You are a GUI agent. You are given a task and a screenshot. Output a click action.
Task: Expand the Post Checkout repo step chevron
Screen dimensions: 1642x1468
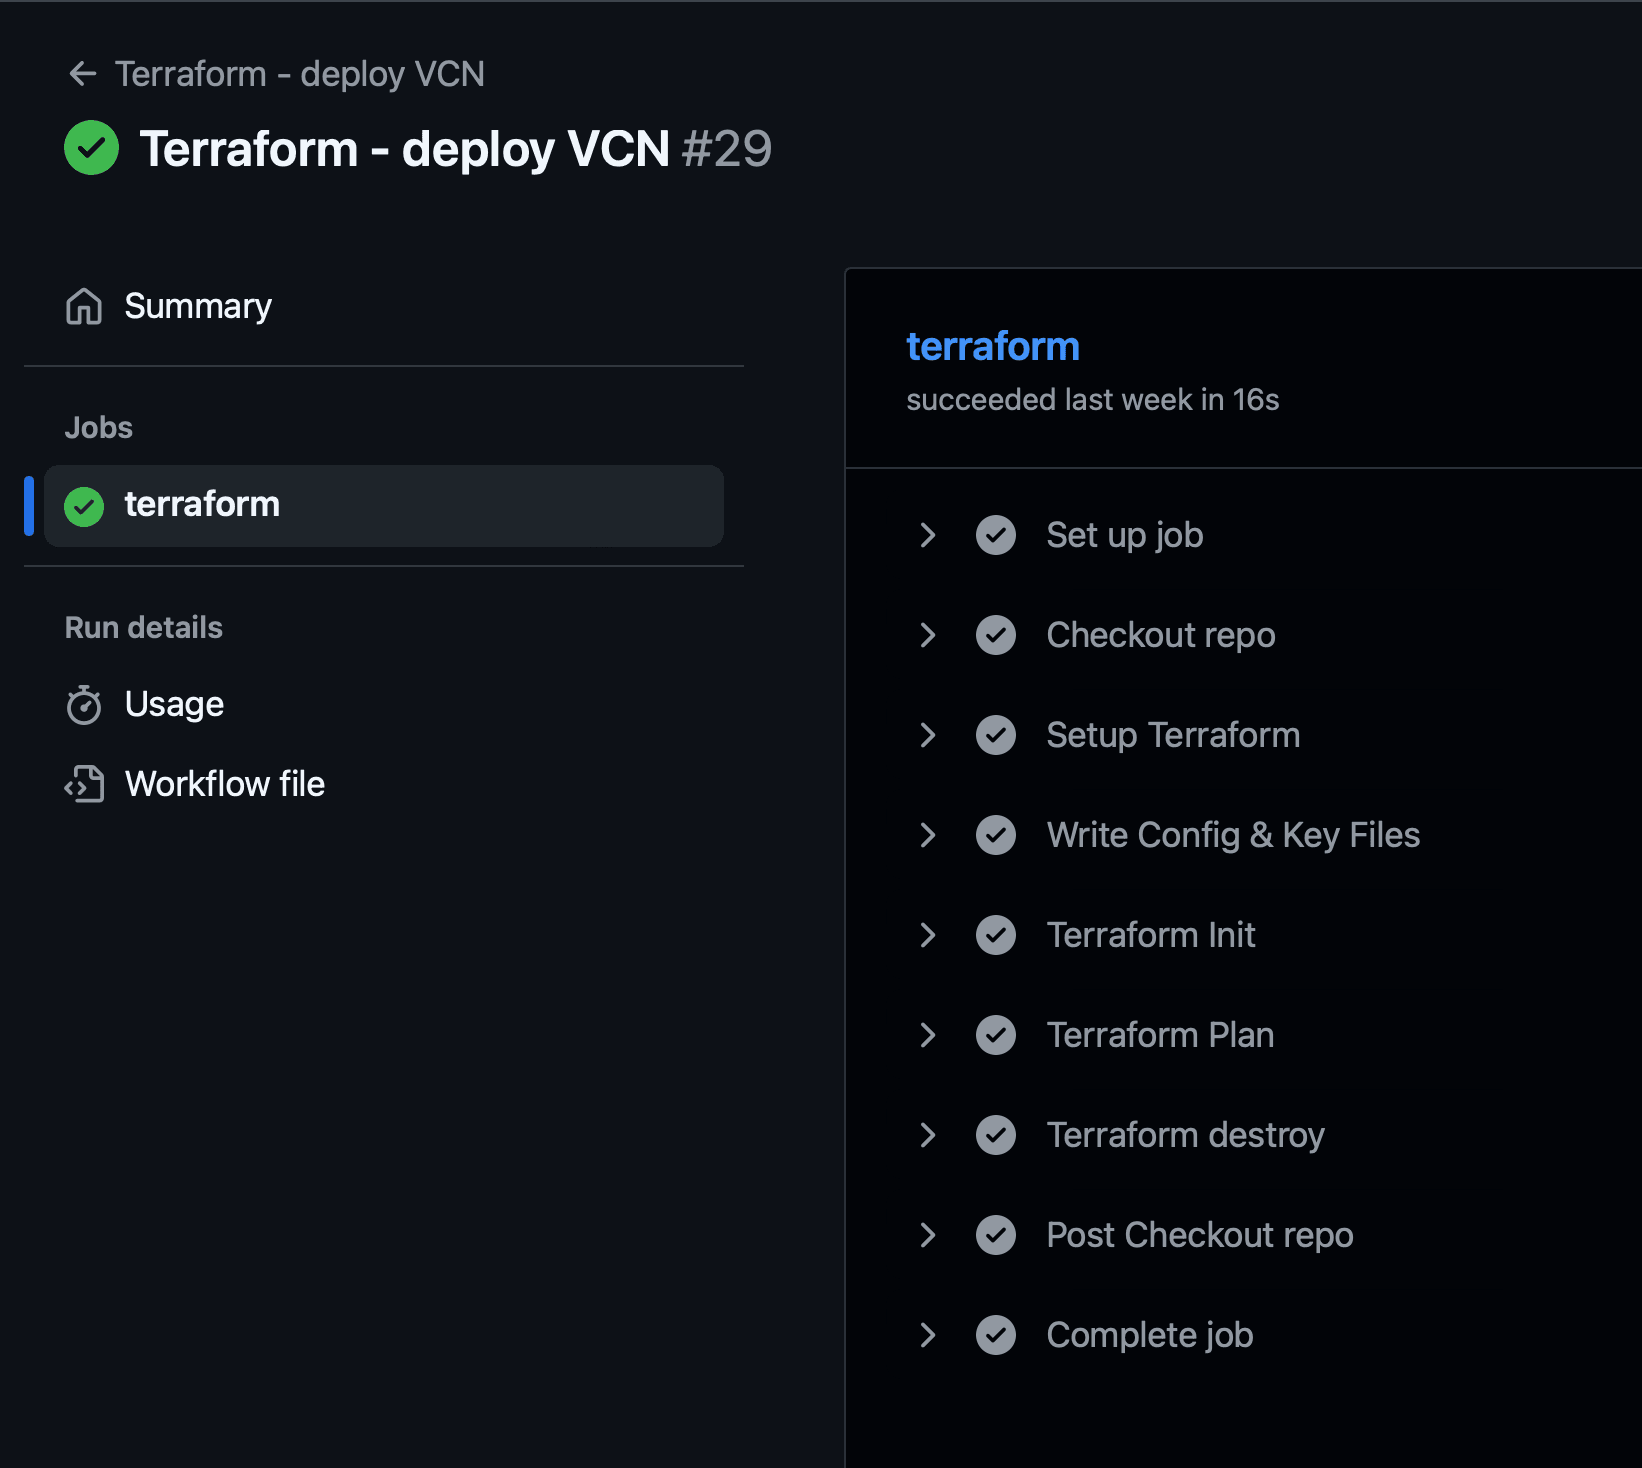coord(928,1235)
